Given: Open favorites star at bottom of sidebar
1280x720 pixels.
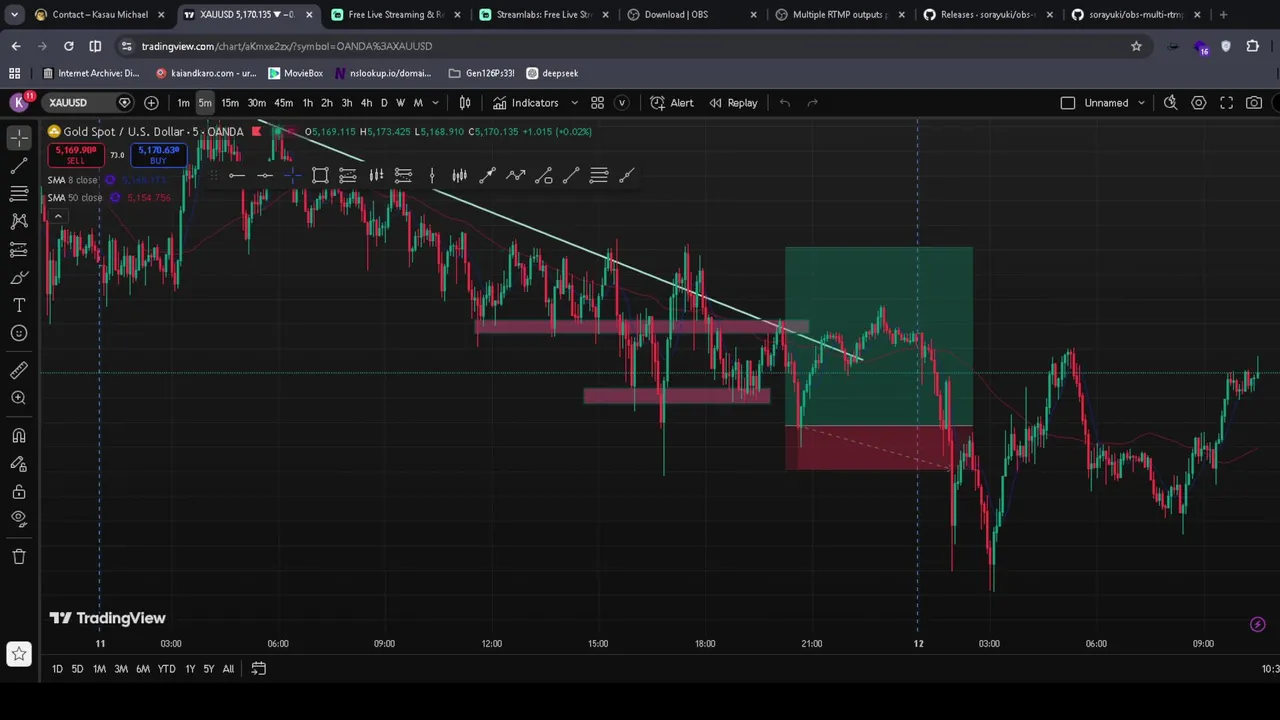Looking at the screenshot, I should click(x=19, y=654).
